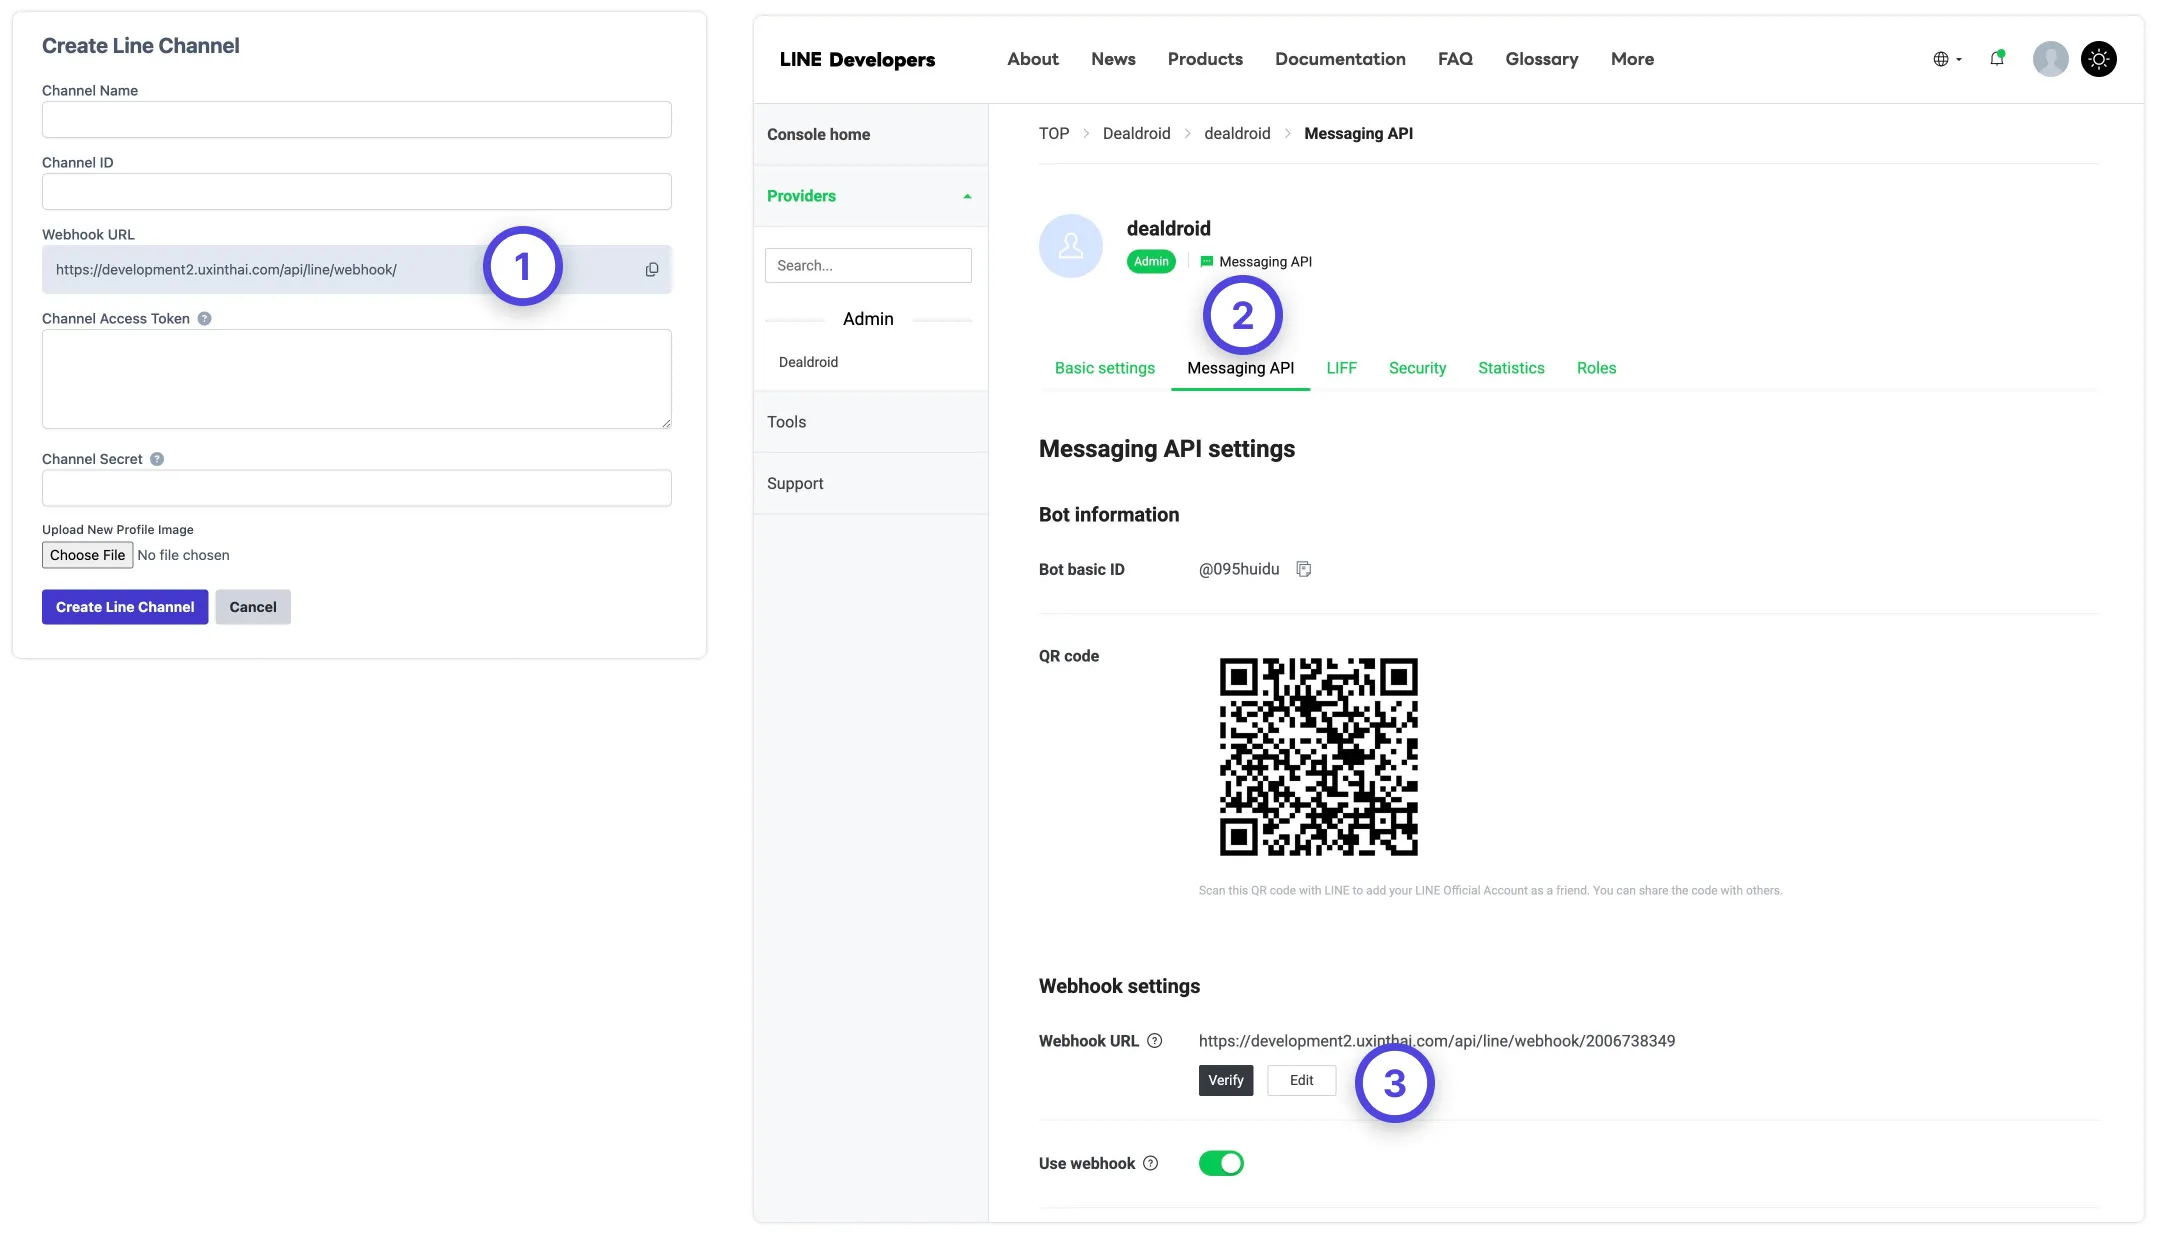Screen dimensions: 2163x1242
Task: Click the dealdroid channel avatar
Action: tap(1071, 246)
